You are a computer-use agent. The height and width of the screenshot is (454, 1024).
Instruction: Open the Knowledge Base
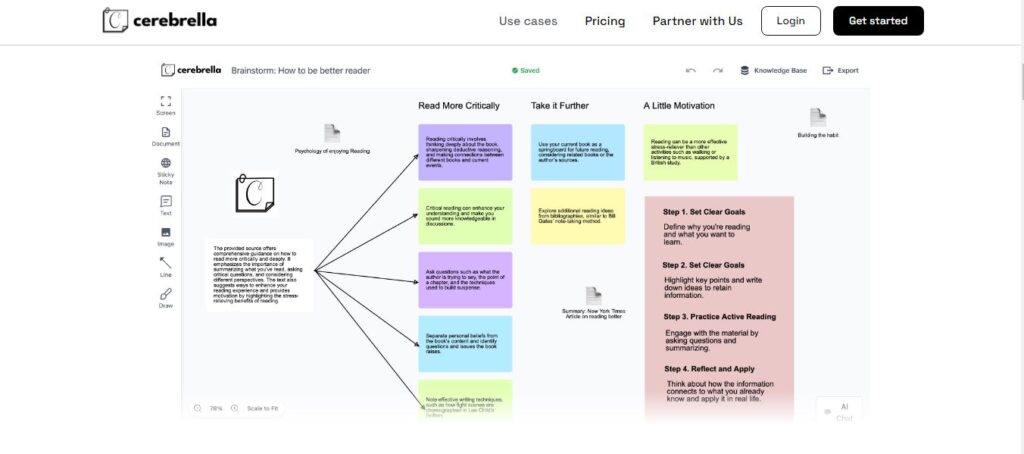tap(773, 71)
